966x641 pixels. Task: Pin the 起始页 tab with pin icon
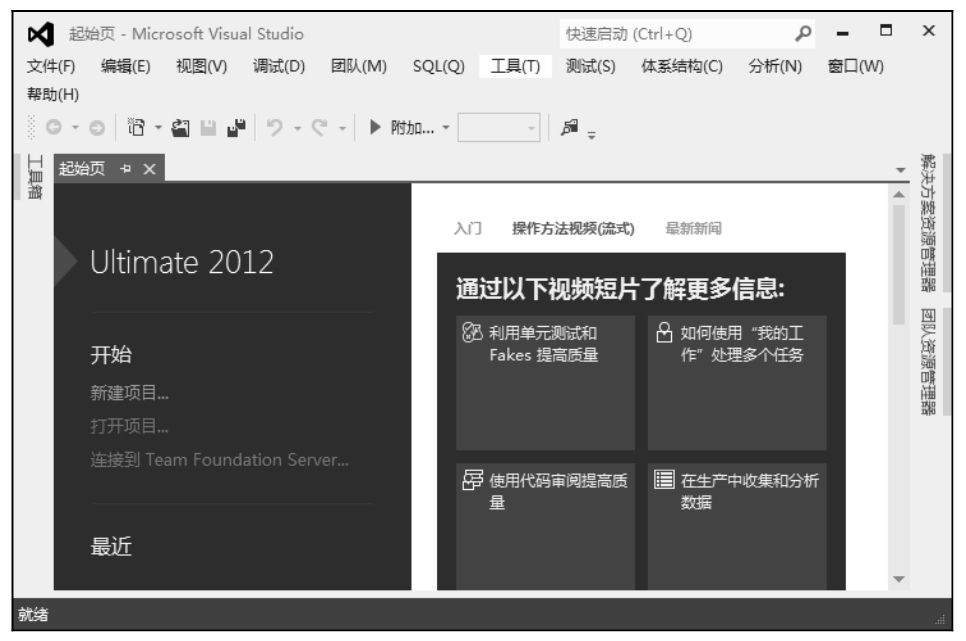click(126, 169)
